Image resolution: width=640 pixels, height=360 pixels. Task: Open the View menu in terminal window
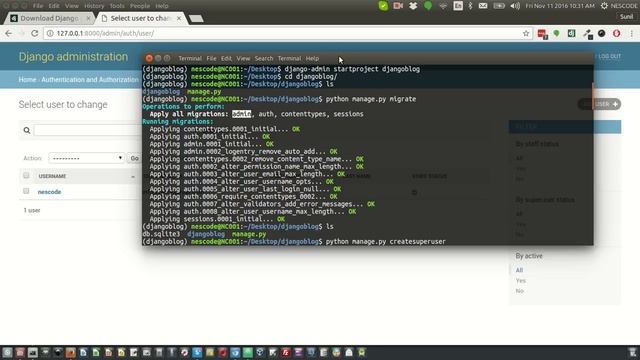pyautogui.click(x=243, y=58)
